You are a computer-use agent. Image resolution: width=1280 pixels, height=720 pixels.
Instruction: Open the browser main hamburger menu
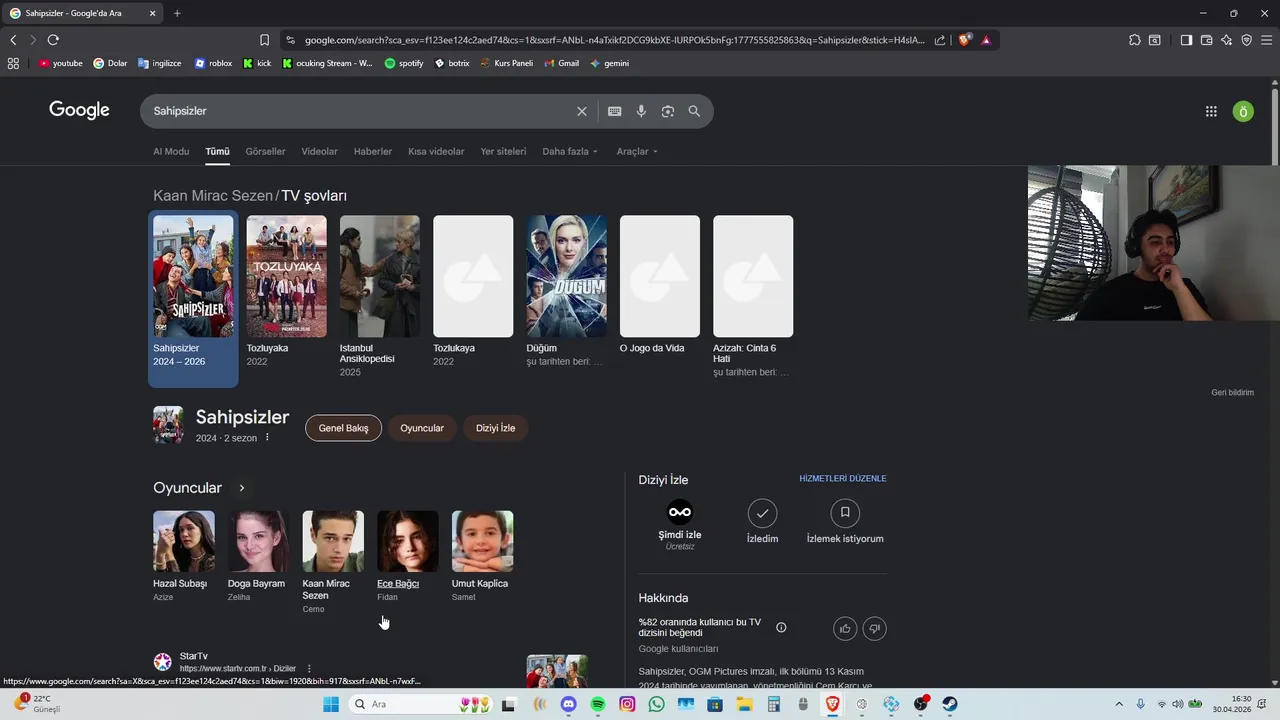pyautogui.click(x=1266, y=40)
